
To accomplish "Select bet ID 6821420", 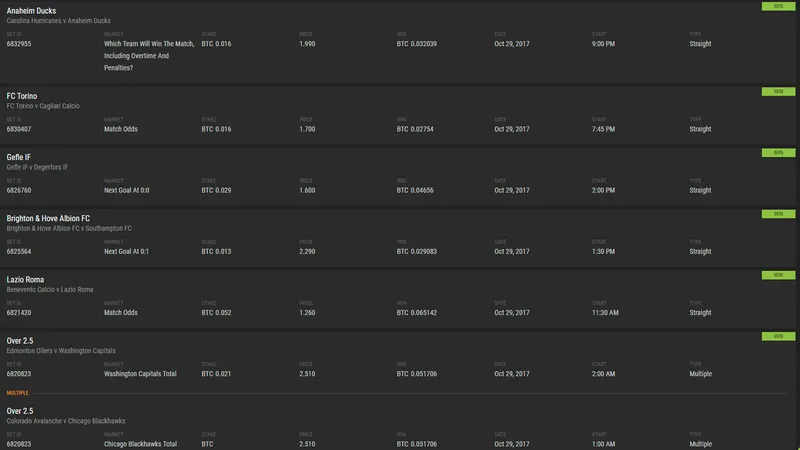I will tap(19, 313).
